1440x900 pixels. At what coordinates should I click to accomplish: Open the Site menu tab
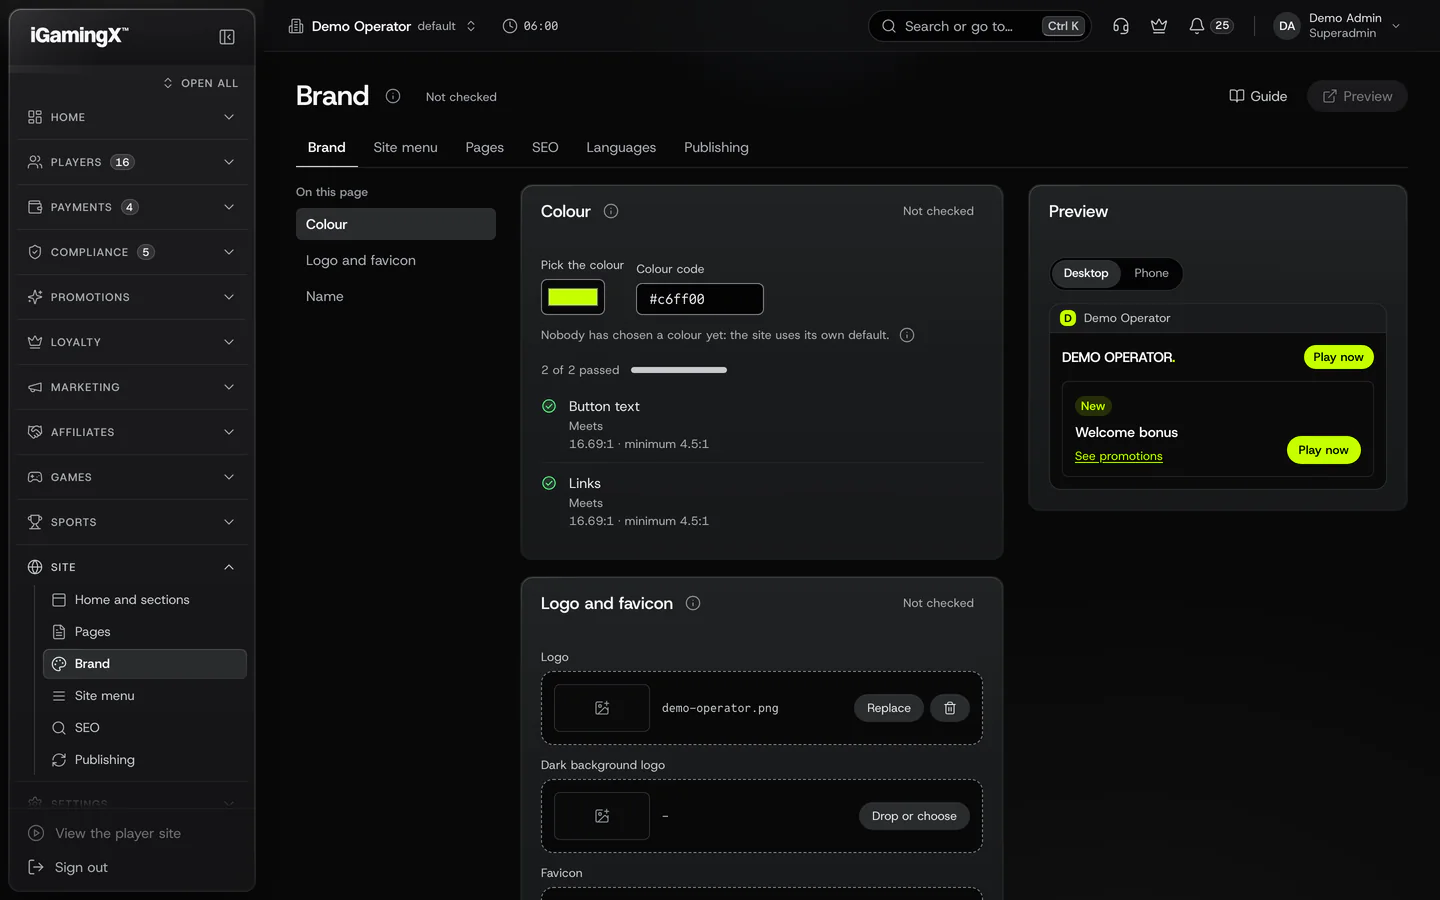[x=405, y=147]
